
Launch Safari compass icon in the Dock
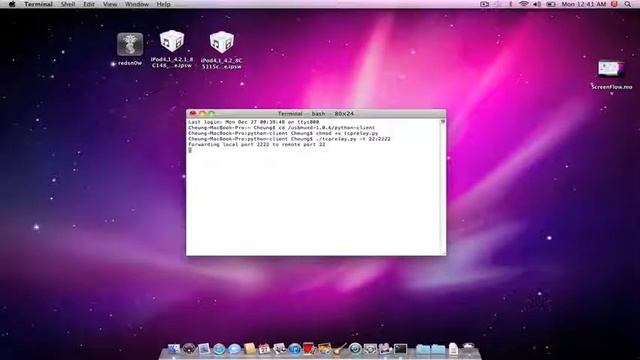[219, 349]
